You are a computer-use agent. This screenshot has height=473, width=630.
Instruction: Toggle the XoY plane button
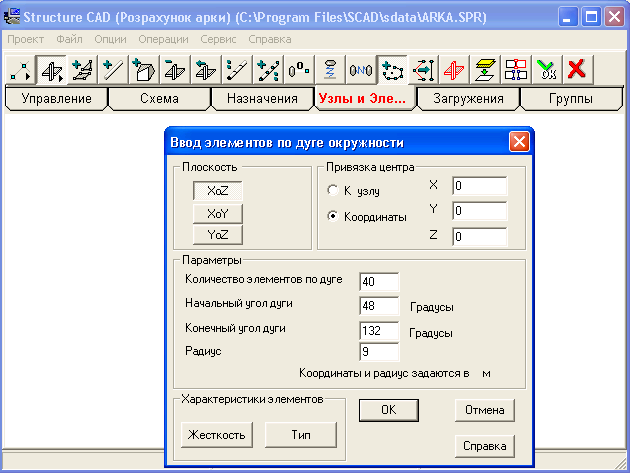coord(218,213)
